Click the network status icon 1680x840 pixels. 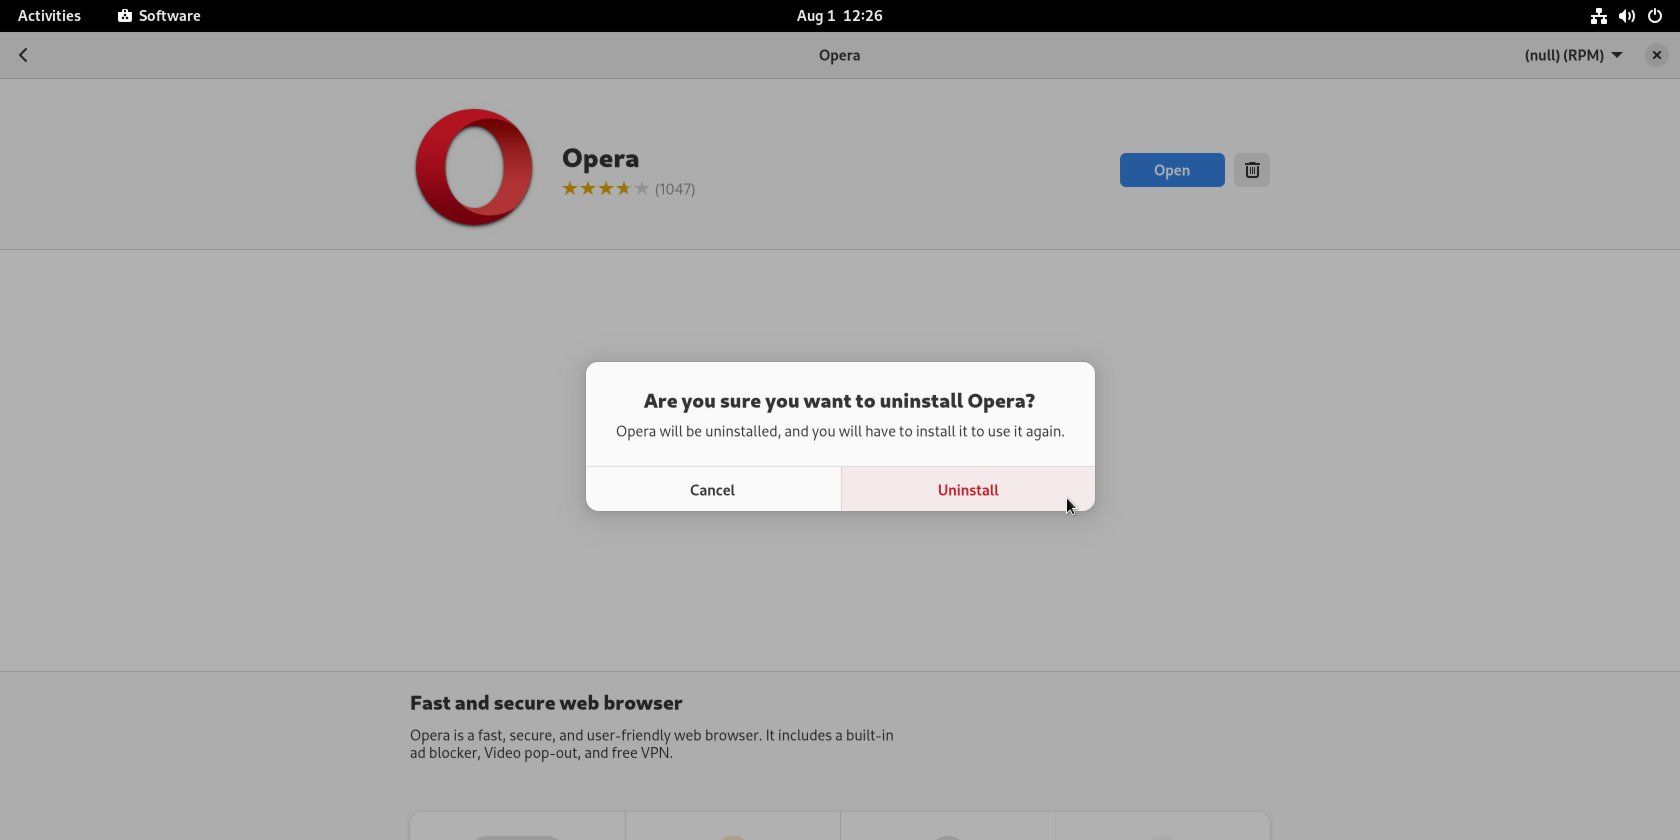click(1599, 16)
